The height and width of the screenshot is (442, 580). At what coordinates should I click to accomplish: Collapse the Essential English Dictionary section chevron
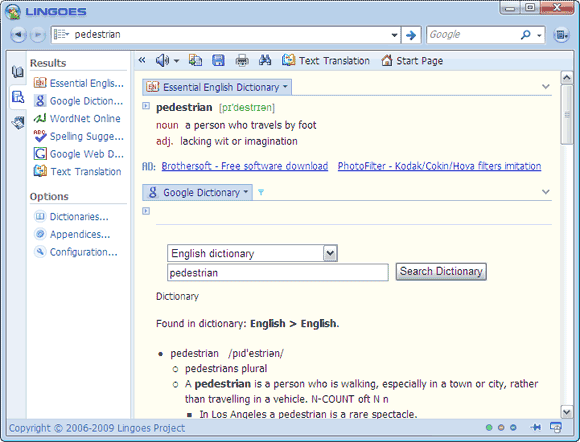546,87
